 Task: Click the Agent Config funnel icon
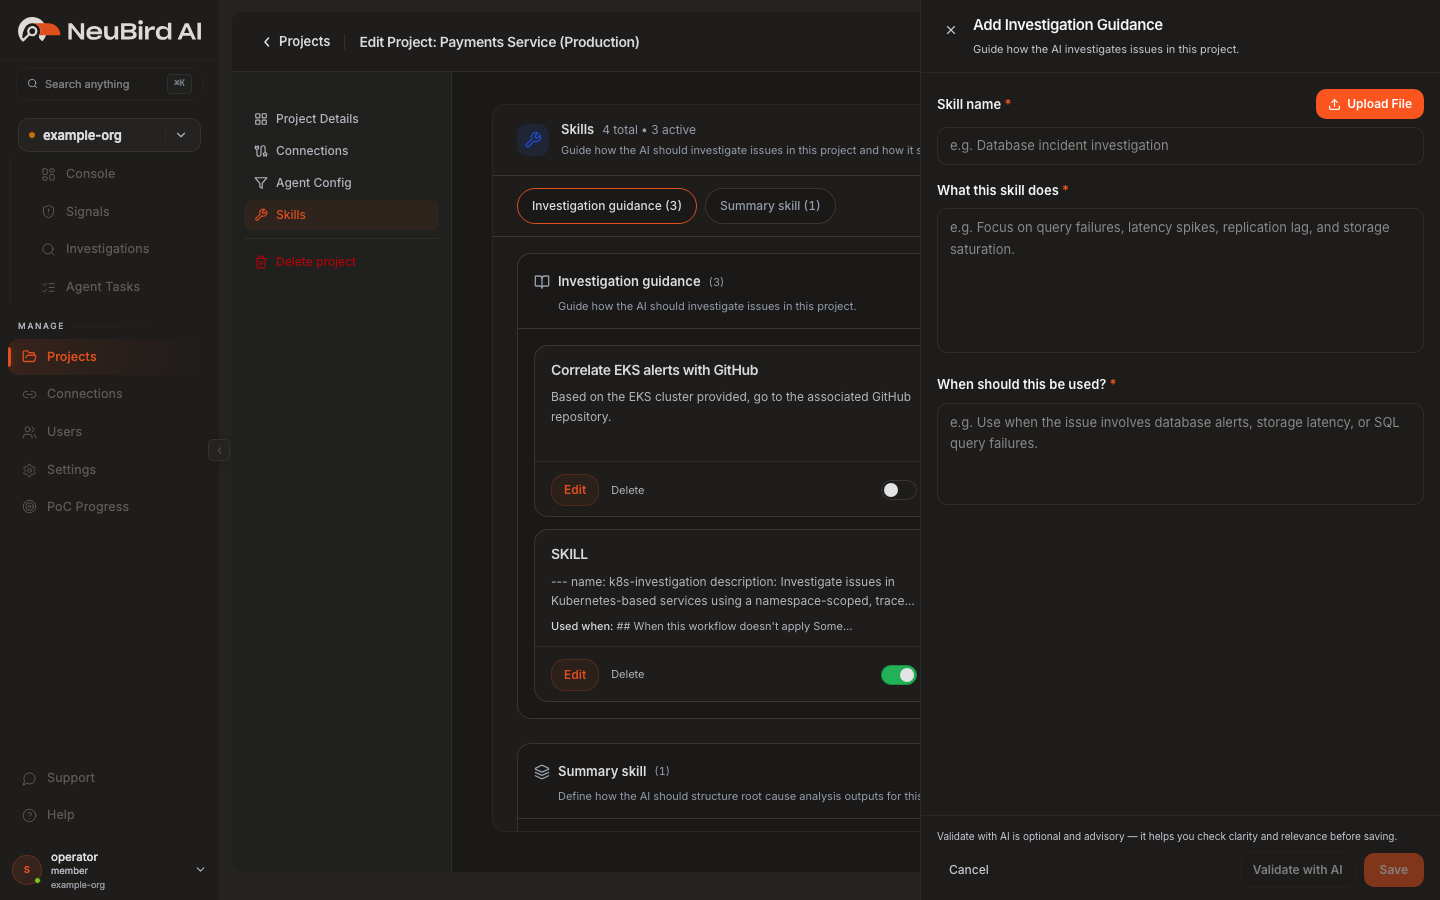click(x=261, y=183)
